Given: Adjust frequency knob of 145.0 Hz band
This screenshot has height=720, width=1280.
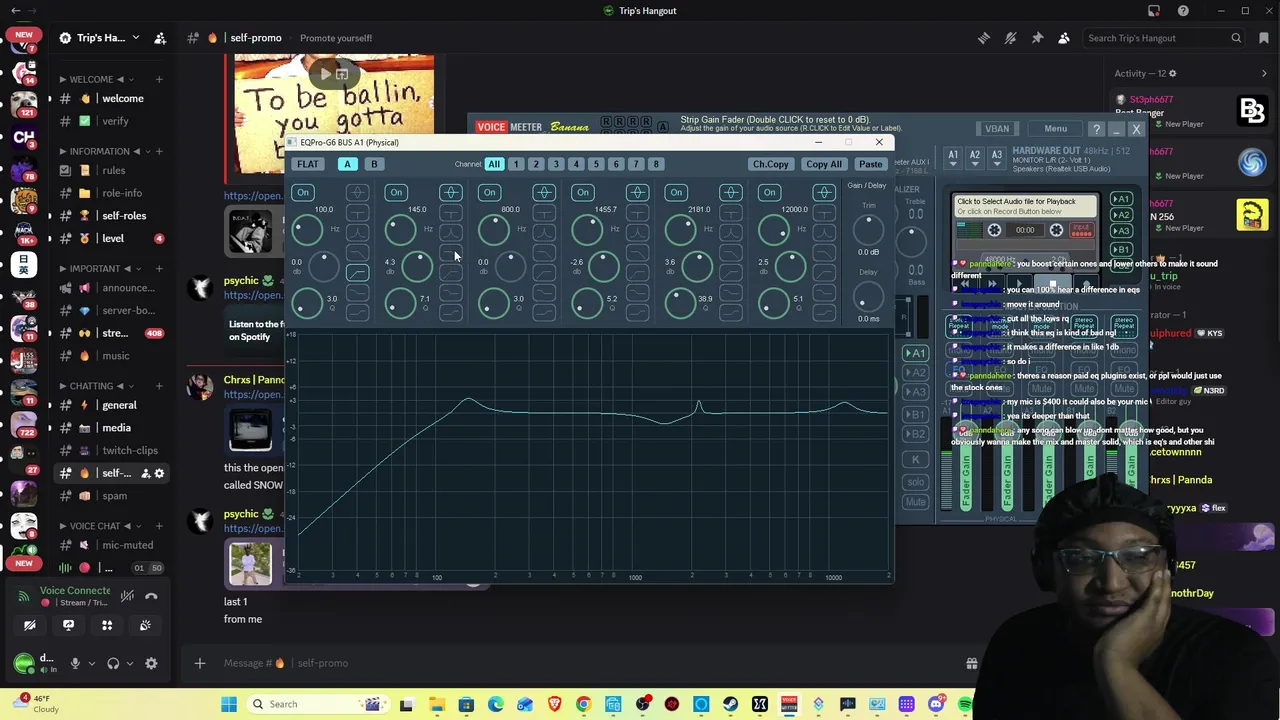Looking at the screenshot, I should pos(401,230).
